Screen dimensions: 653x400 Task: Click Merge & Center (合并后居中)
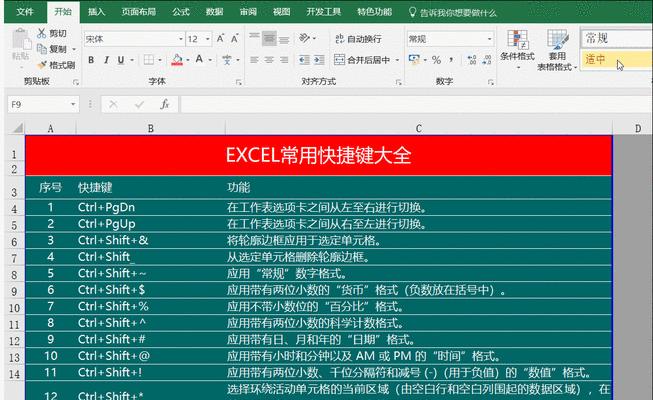point(361,60)
